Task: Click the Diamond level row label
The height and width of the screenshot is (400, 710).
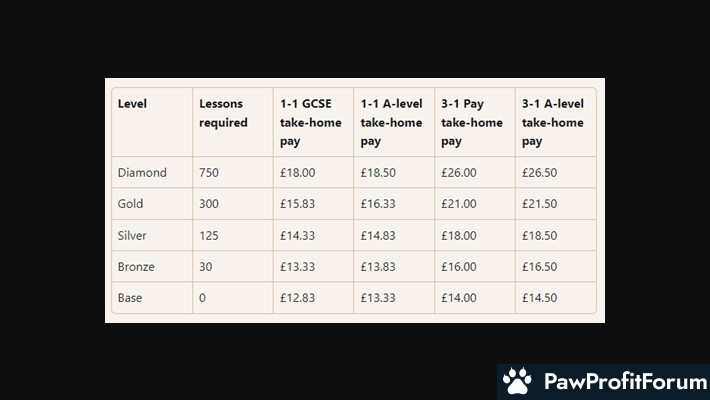Action: tap(142, 173)
